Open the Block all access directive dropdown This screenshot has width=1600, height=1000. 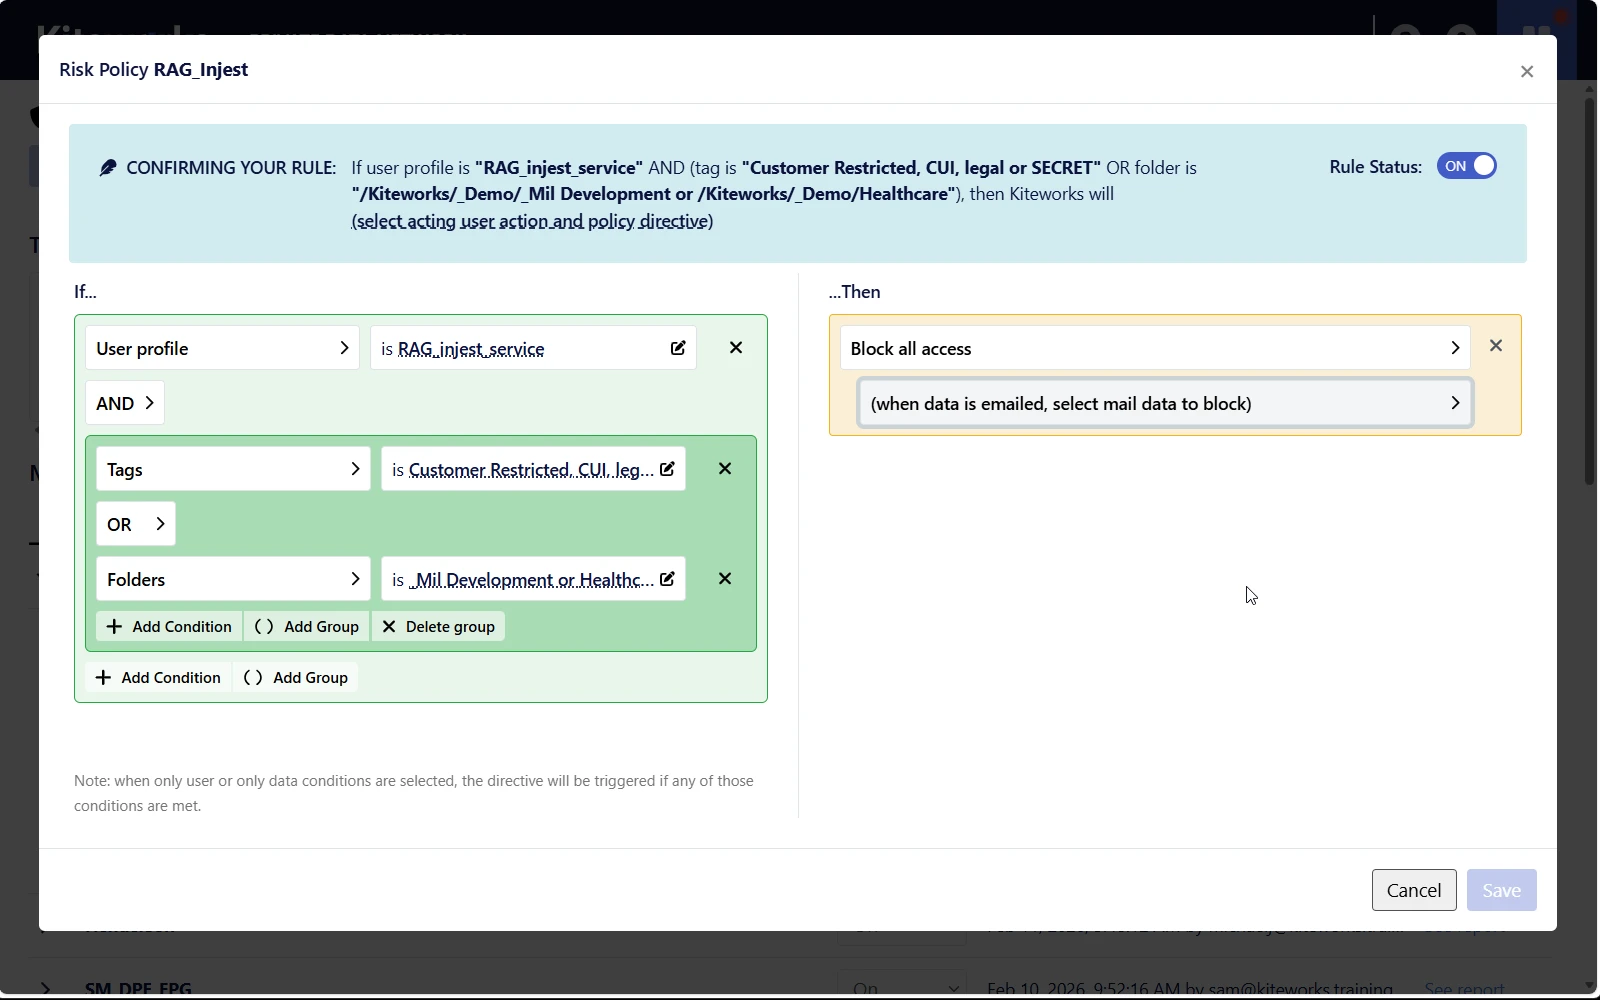pos(1155,348)
